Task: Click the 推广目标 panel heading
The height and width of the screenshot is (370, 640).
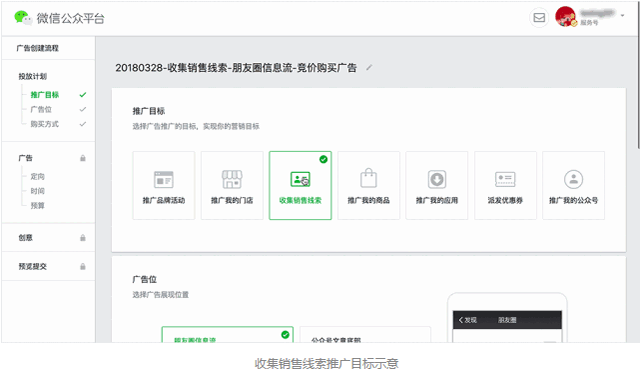Action: 149,111
